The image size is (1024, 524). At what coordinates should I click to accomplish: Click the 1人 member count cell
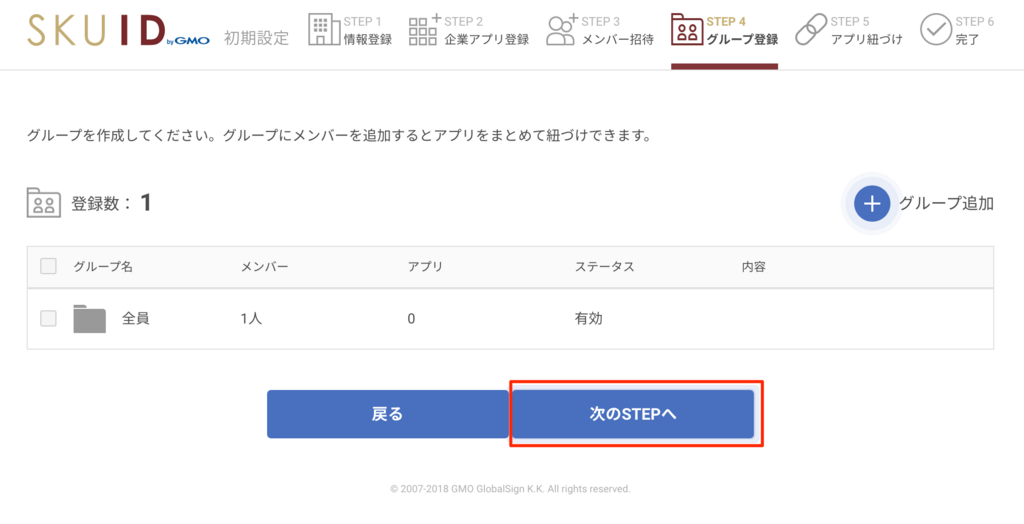tap(251, 319)
